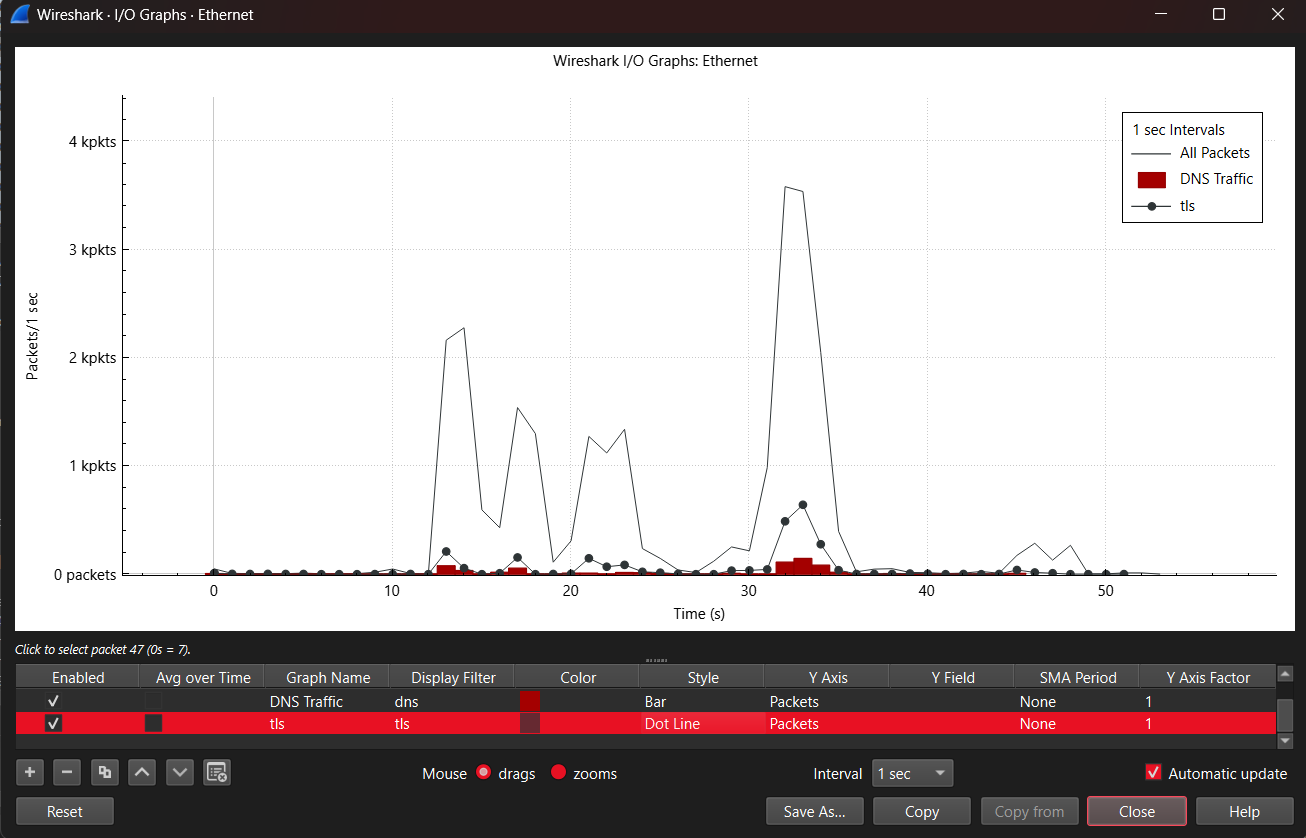Click the Save As... button
The width and height of the screenshot is (1306, 838).
[815, 811]
